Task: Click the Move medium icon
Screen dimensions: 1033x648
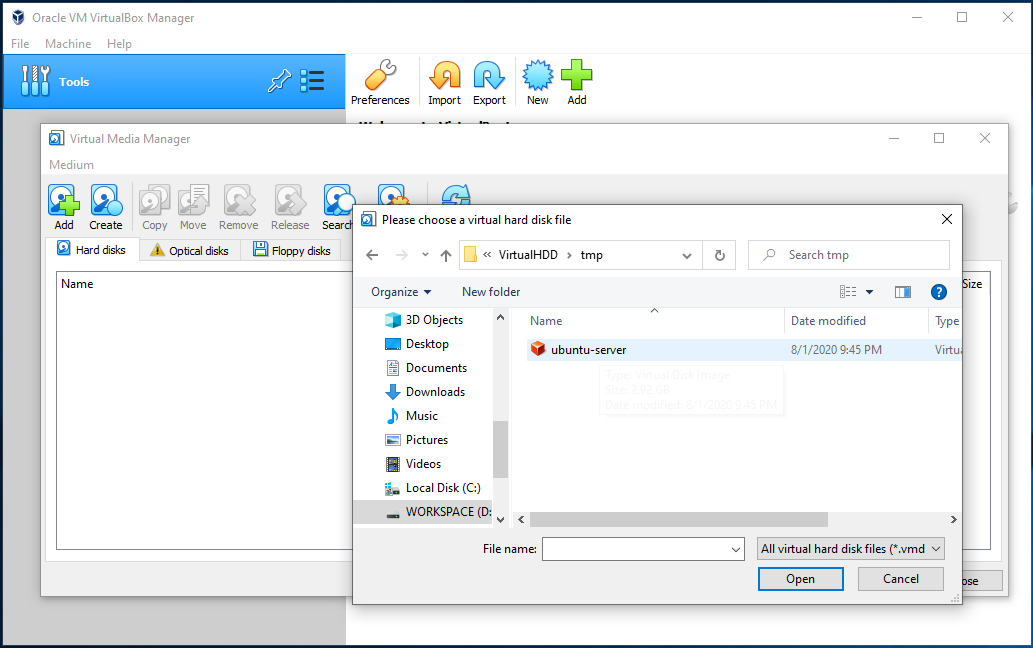Action: point(193,207)
